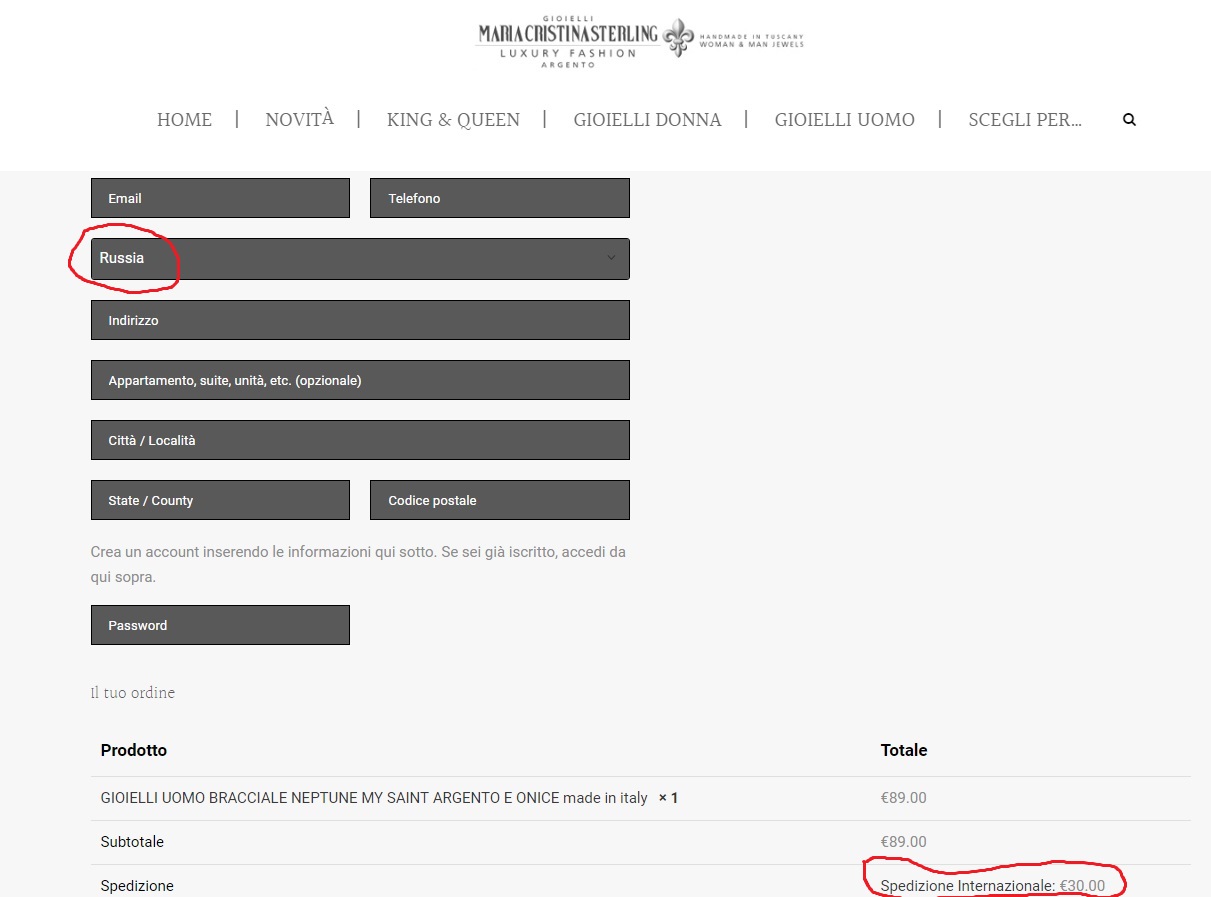Click the search magnifier icon
Screen dimensions: 1211x897
(1129, 120)
